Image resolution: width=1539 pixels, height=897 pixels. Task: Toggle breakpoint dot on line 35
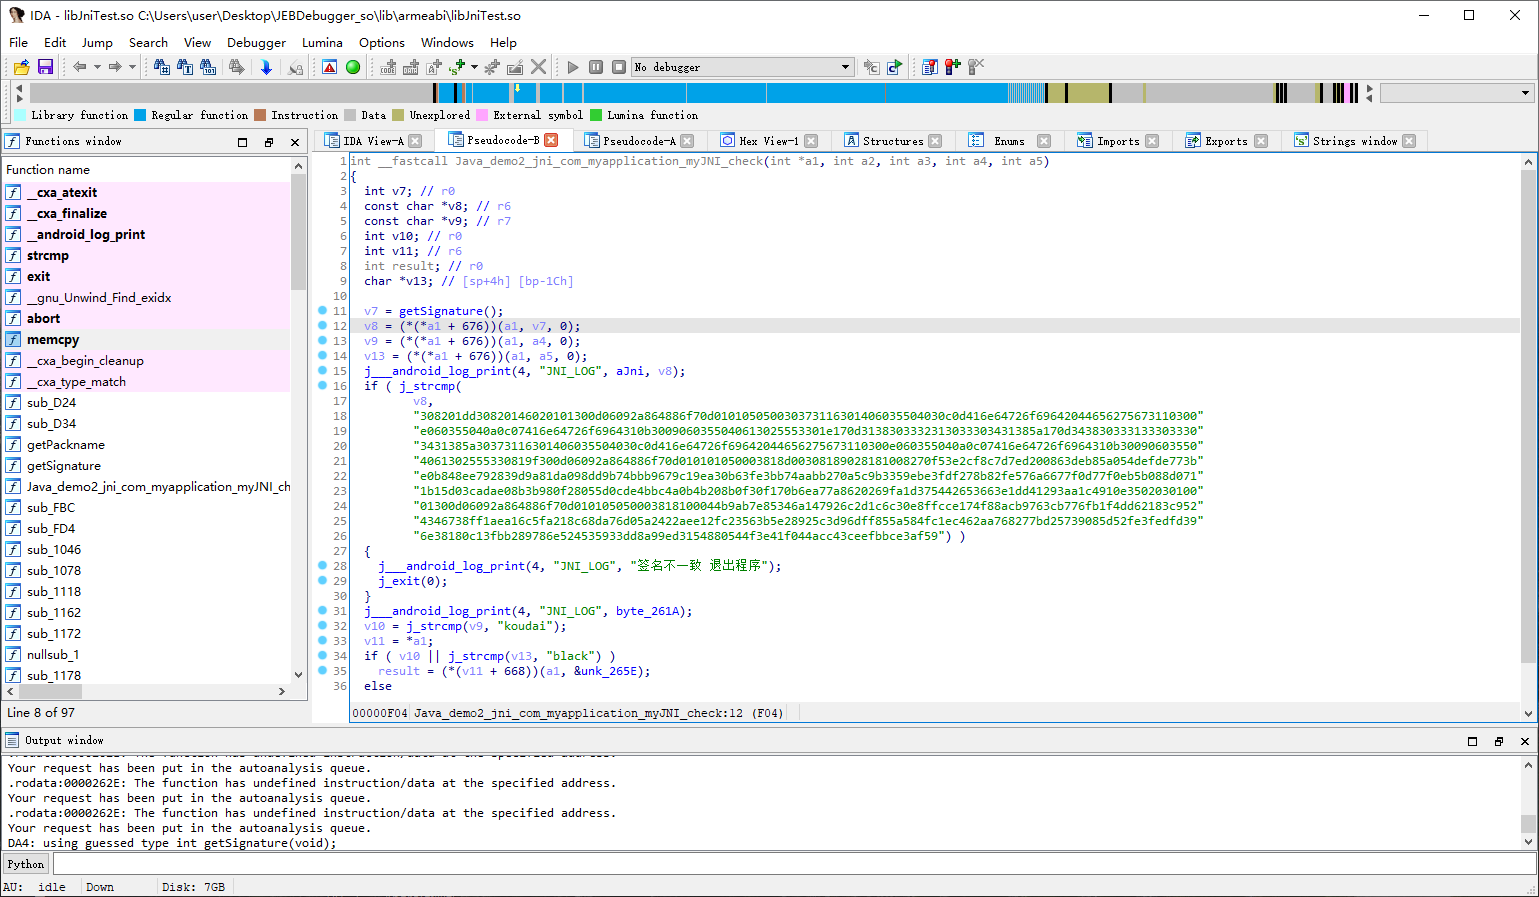tap(322, 671)
